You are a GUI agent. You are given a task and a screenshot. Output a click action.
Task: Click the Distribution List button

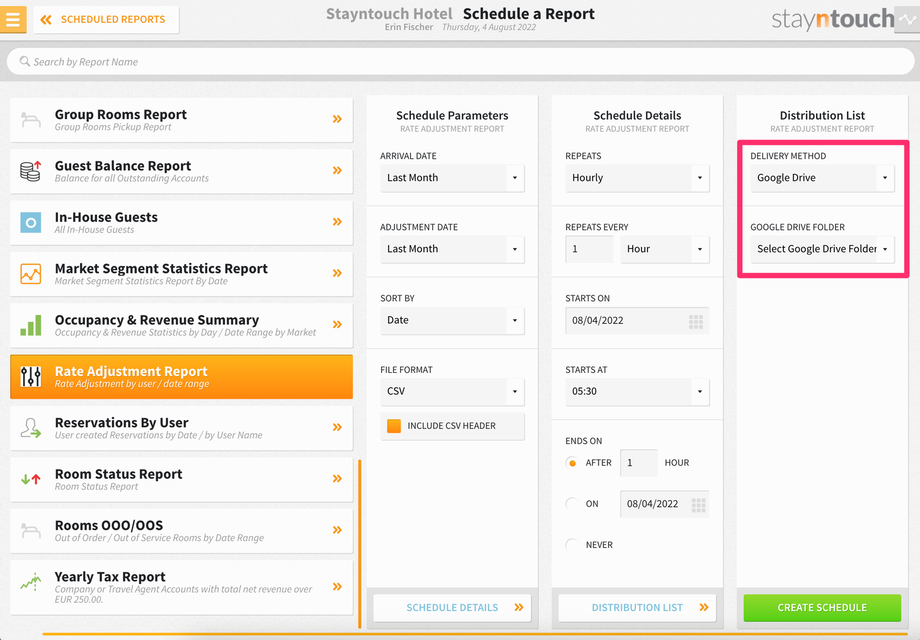pos(637,608)
